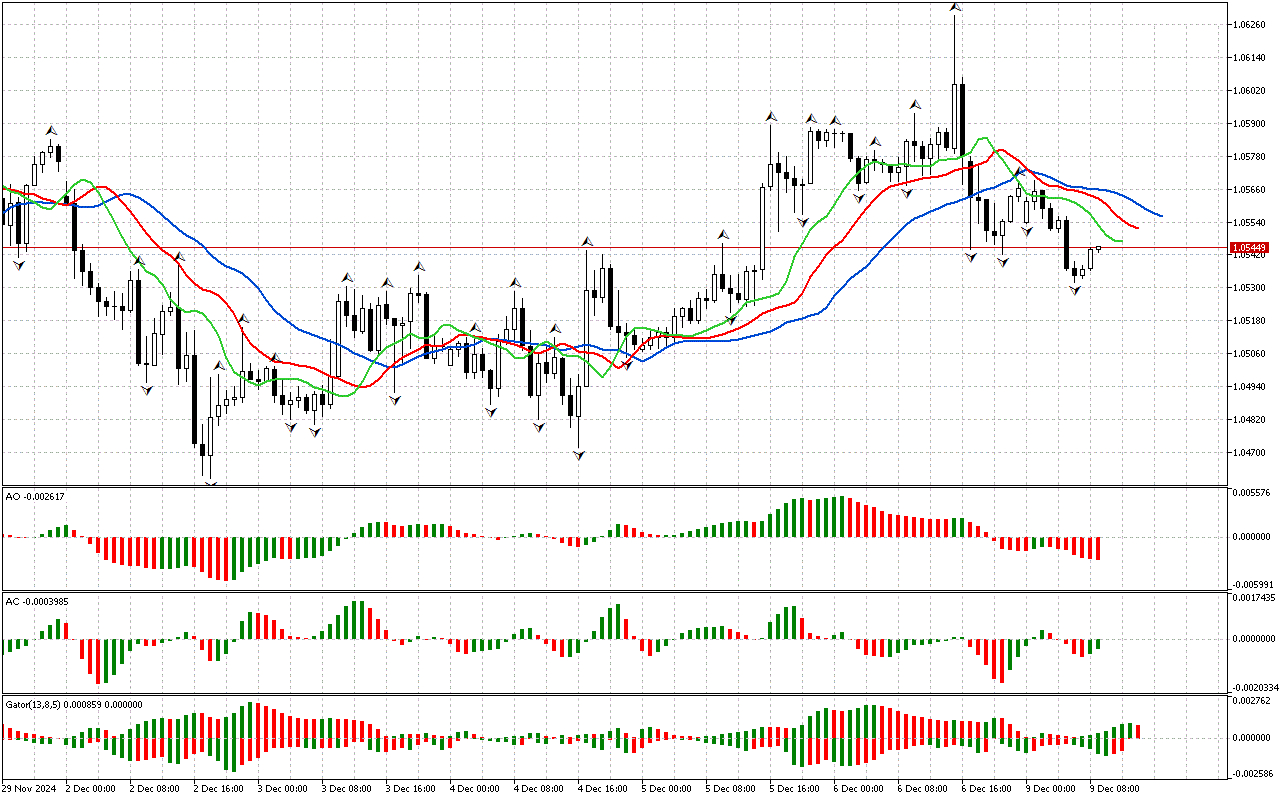The height and width of the screenshot is (800, 1280).
Task: Click the 3 Dec 00:00 time label
Action: 283,789
